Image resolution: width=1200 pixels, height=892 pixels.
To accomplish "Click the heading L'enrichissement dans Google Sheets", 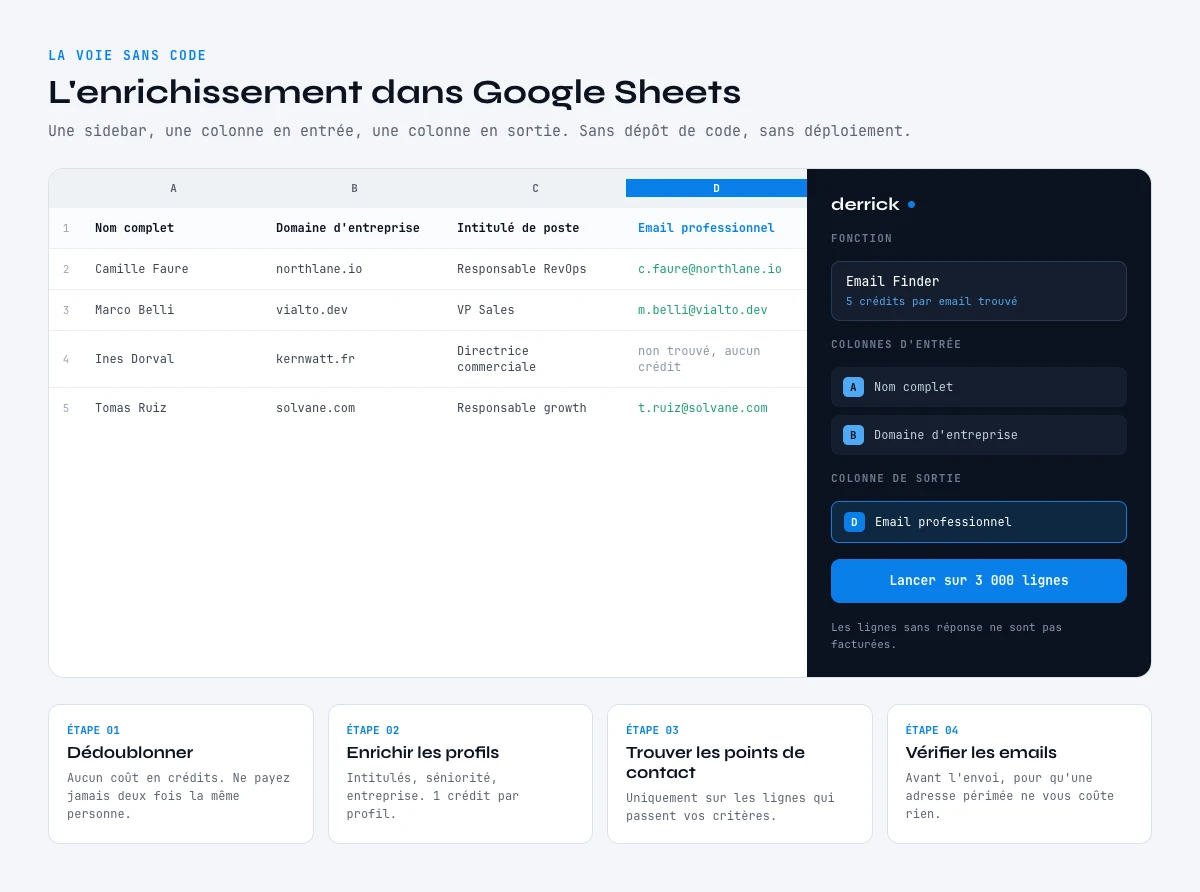I will (x=394, y=92).
